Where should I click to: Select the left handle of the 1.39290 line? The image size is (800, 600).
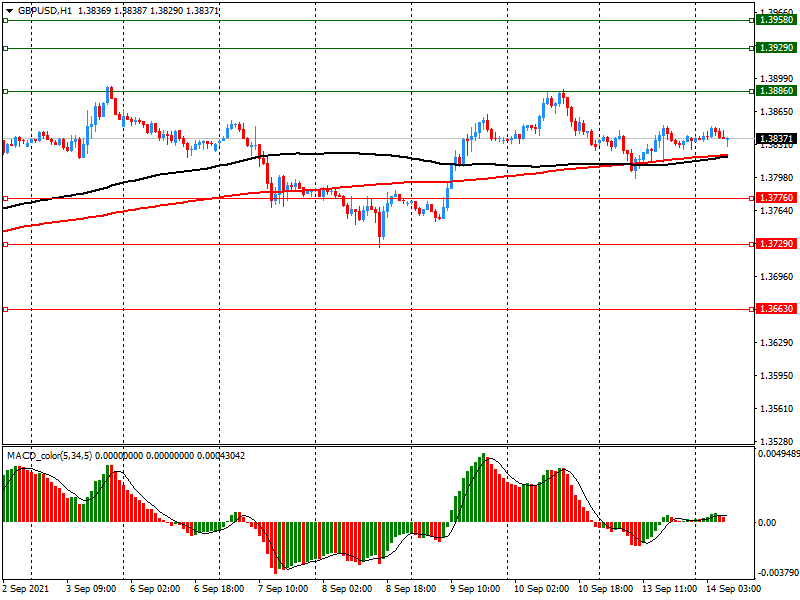coord(6,48)
